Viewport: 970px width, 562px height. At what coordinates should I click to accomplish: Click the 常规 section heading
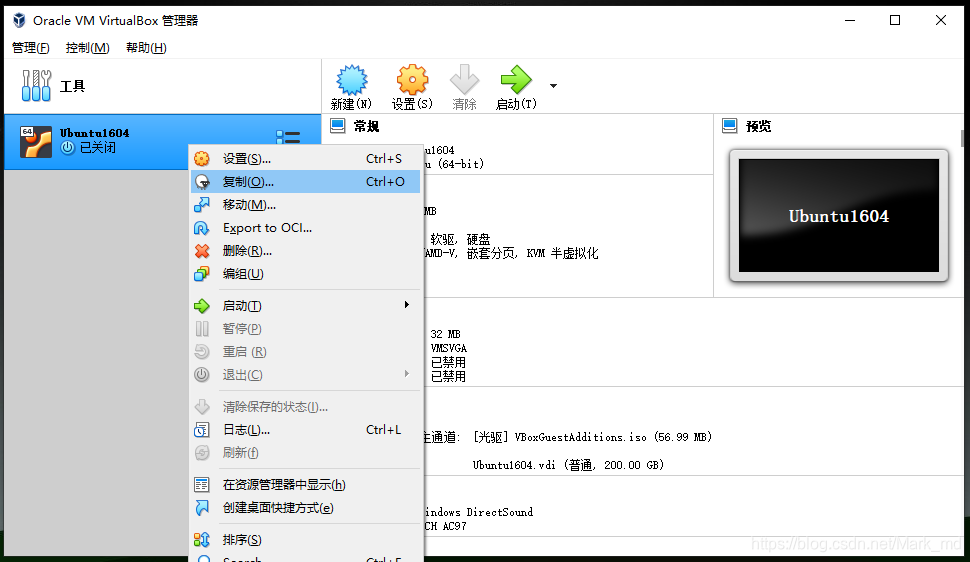click(x=366, y=126)
